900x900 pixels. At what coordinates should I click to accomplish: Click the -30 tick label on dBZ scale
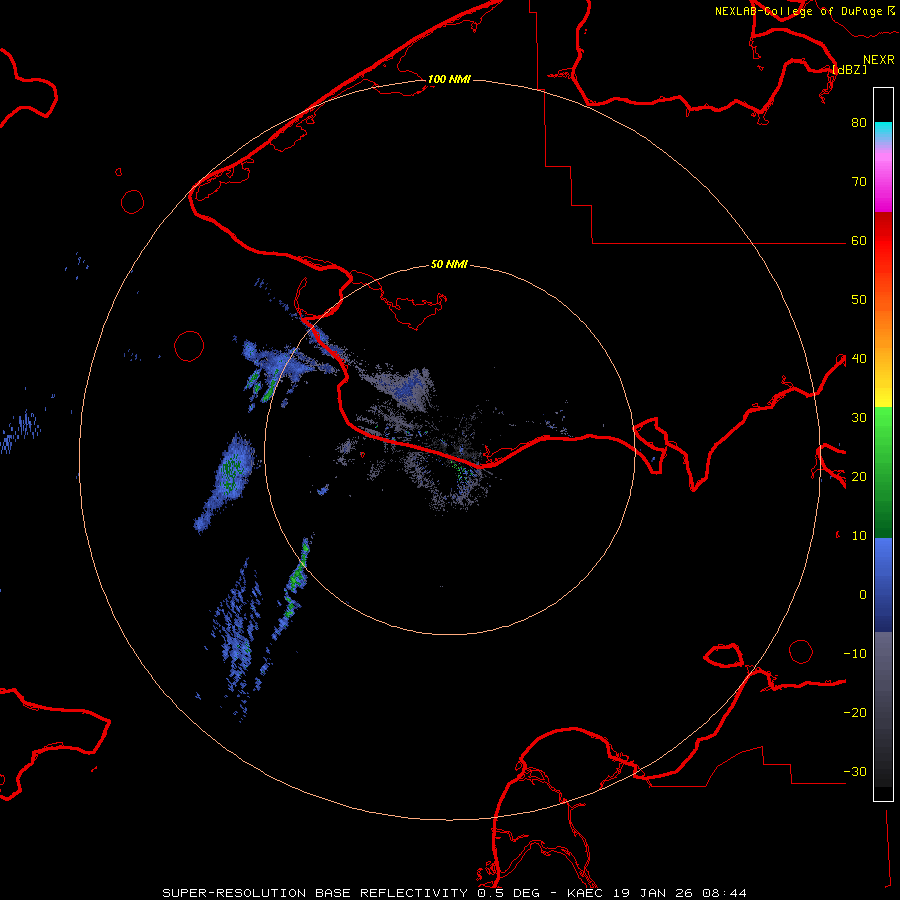click(x=855, y=771)
